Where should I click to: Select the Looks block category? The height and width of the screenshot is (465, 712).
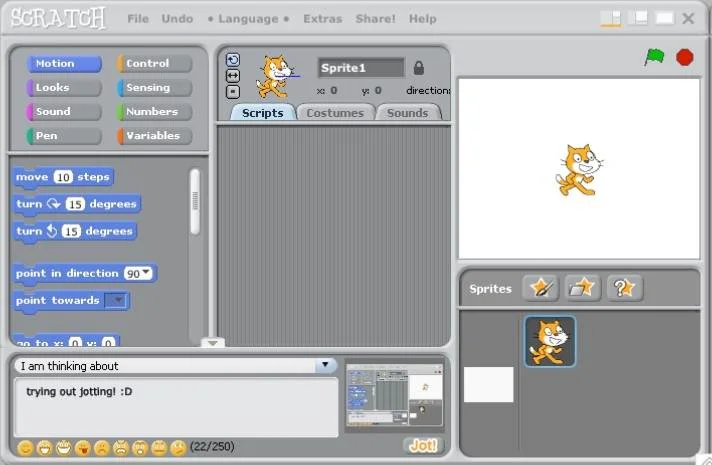pyautogui.click(x=64, y=88)
